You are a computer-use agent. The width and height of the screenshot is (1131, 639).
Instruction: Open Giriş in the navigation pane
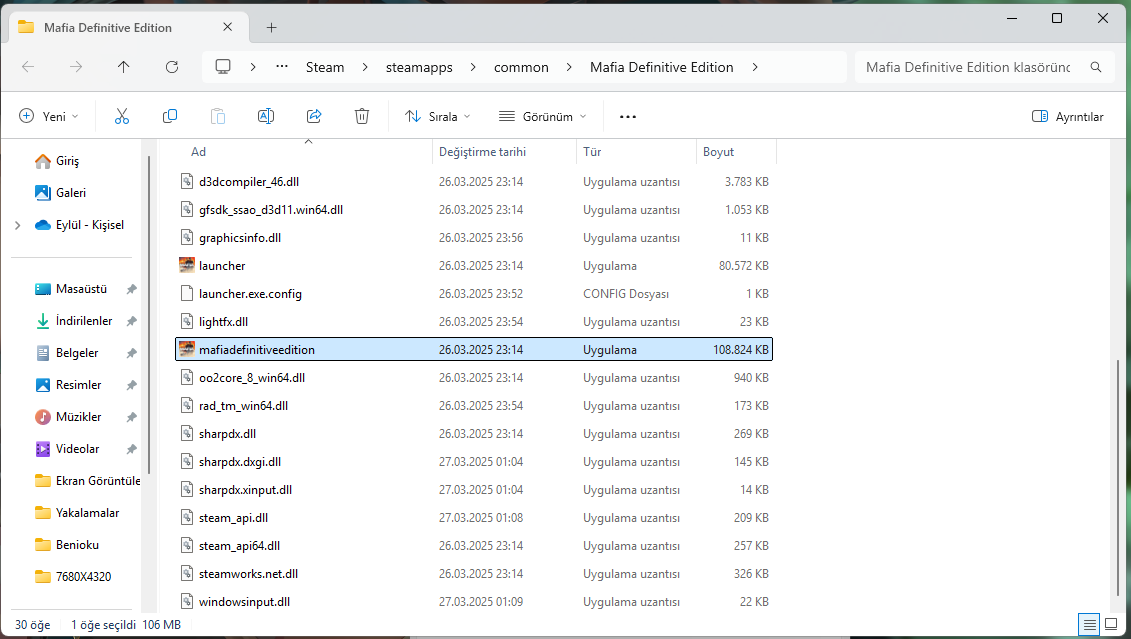tap(67, 161)
